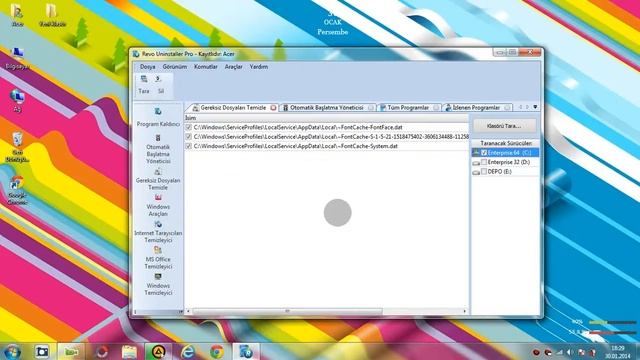640x360 pixels.
Task: Open the Geri Dönüşüm recycle bin icon
Action: pyautogui.click(x=17, y=147)
